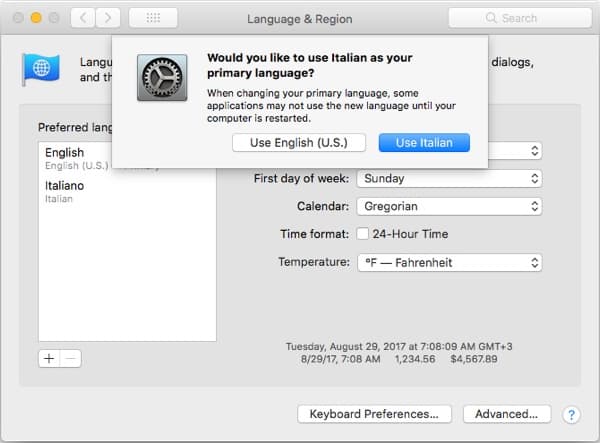Click the forward navigation arrow

[x=108, y=18]
